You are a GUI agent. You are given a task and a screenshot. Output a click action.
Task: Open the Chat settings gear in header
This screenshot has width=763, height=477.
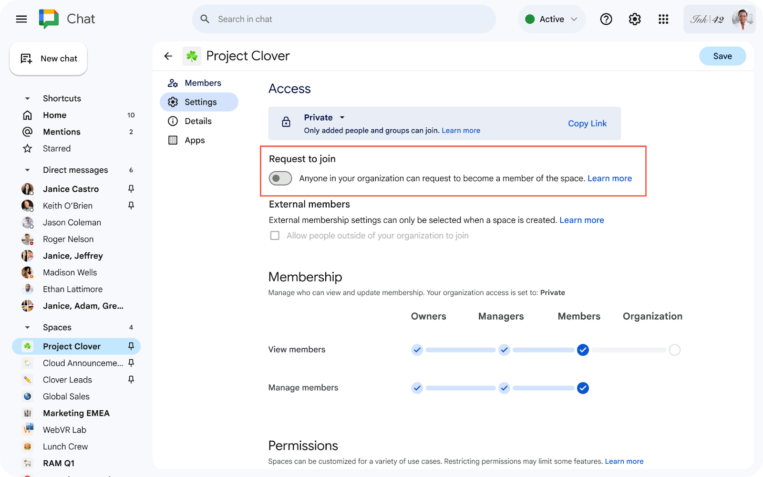point(635,19)
